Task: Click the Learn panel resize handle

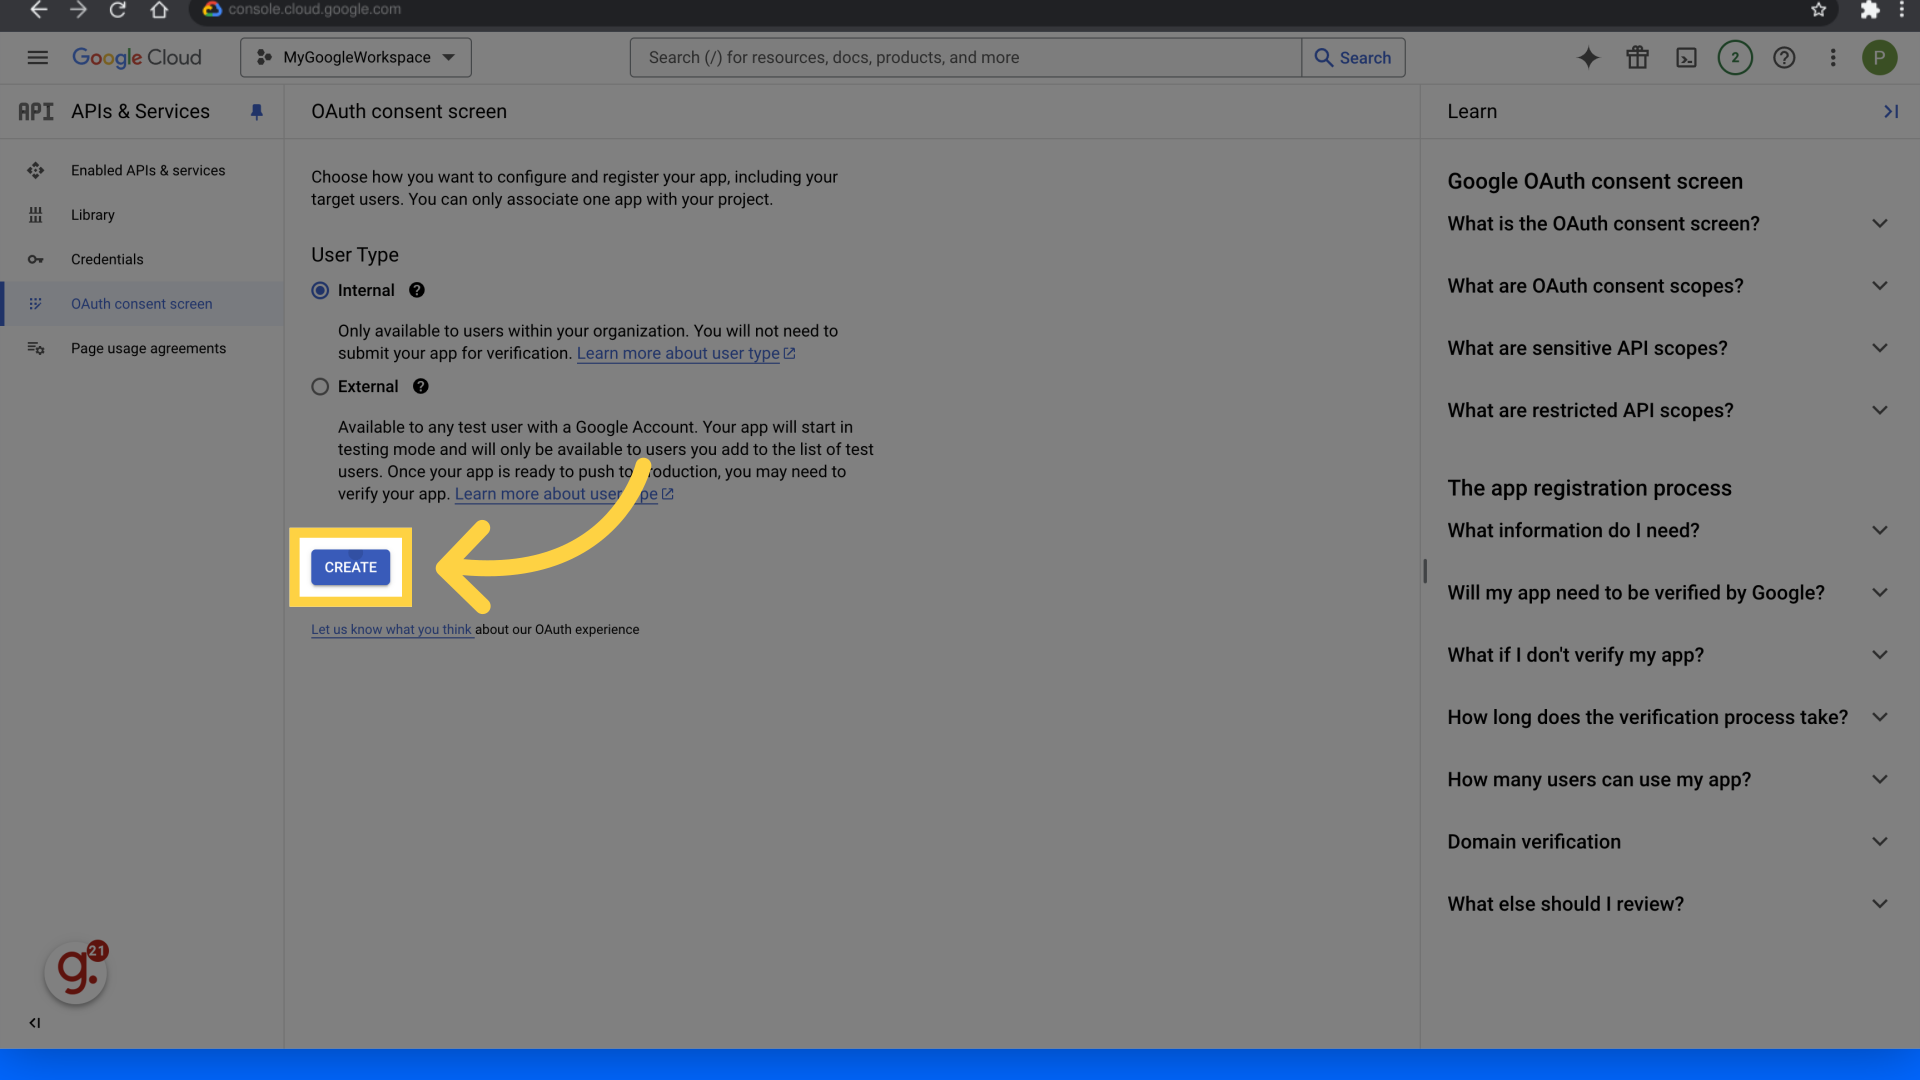Action: [x=1425, y=571]
